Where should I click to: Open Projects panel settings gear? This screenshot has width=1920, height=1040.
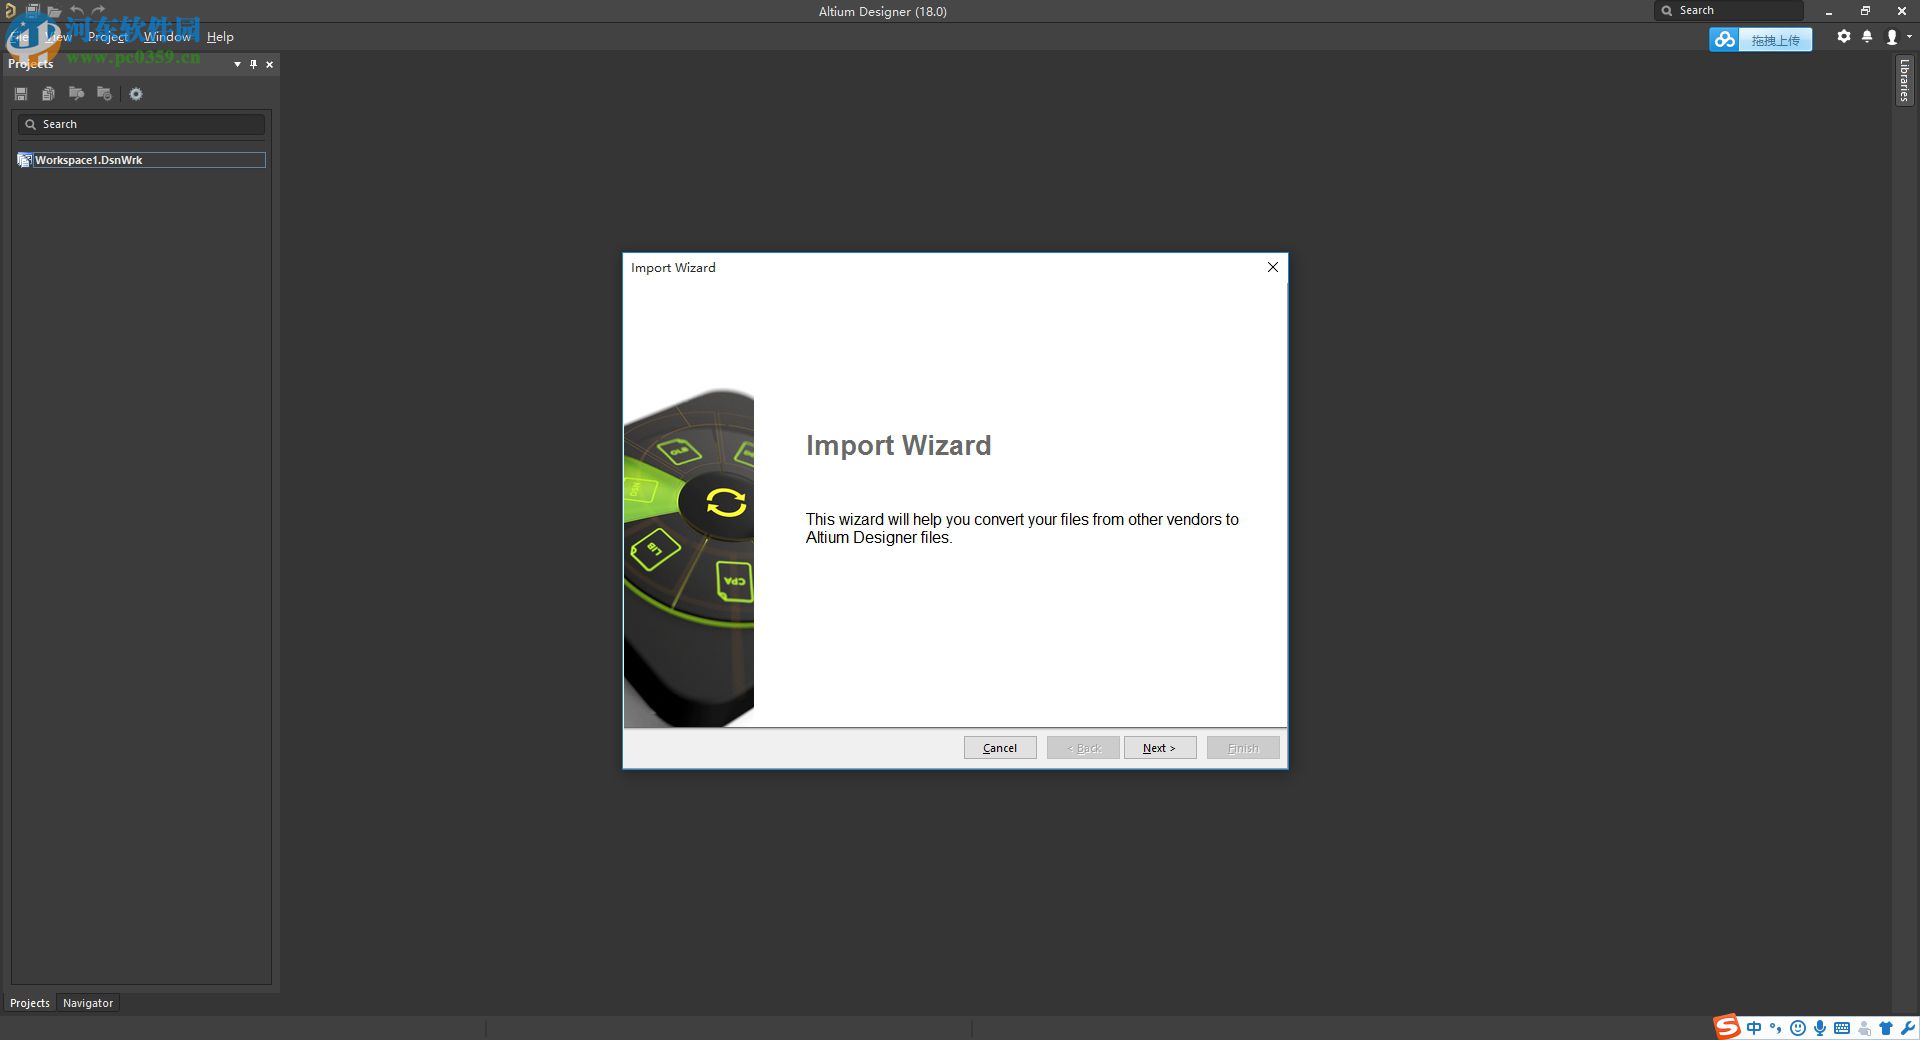(x=136, y=94)
